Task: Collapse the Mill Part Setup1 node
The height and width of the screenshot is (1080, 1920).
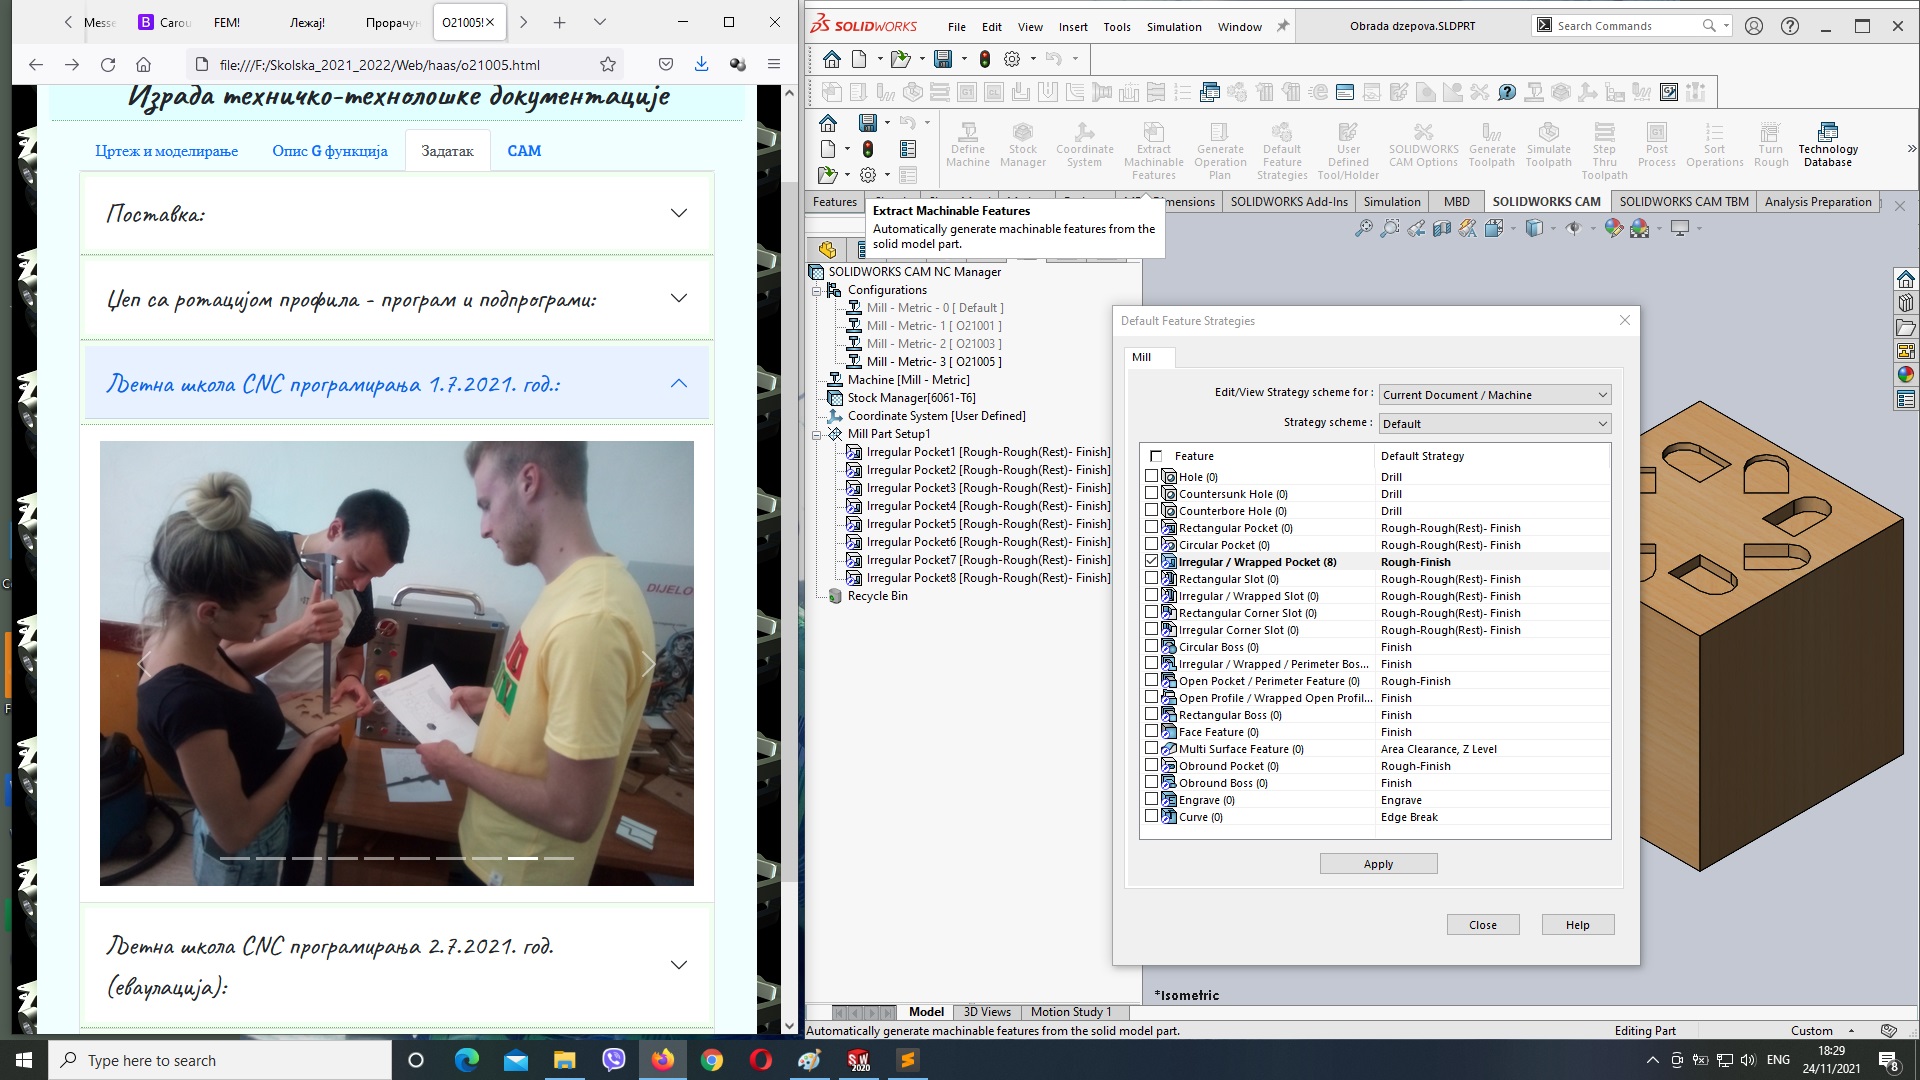Action: [x=817, y=434]
